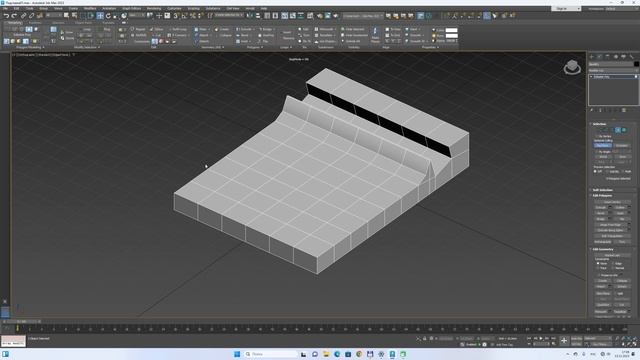The width and height of the screenshot is (640, 360).
Task: Open the Modifiers menu
Action: click(x=90, y=8)
